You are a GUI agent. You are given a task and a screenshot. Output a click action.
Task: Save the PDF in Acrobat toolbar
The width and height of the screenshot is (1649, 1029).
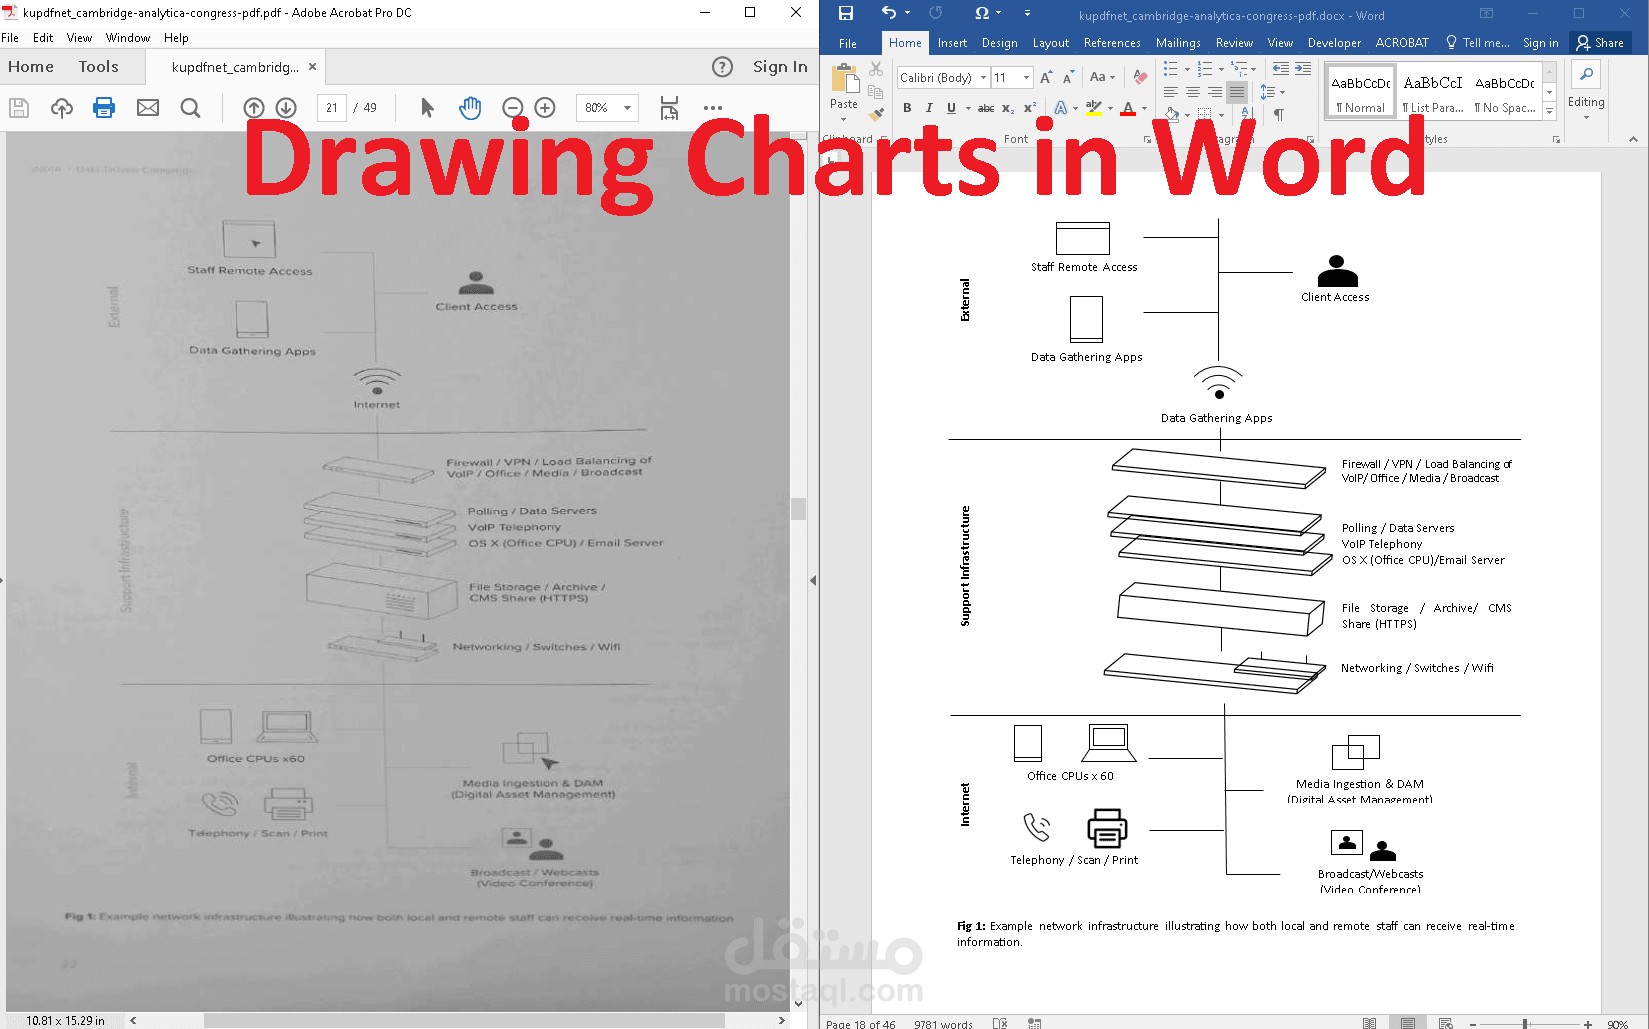tap(19, 108)
